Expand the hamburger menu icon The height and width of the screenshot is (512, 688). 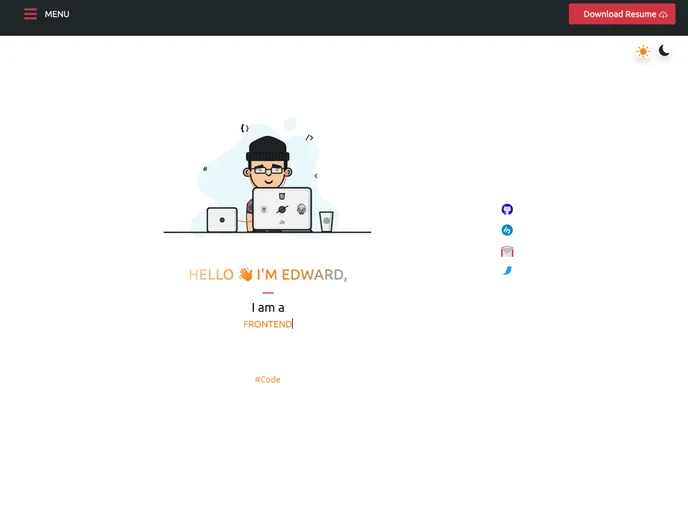pos(30,14)
